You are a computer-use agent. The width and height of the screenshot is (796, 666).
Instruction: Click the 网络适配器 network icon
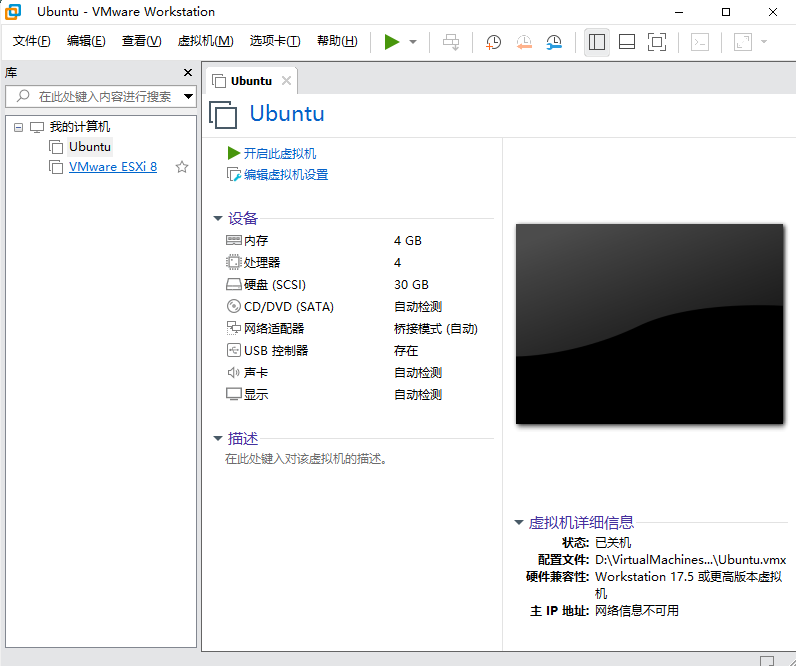coord(234,328)
